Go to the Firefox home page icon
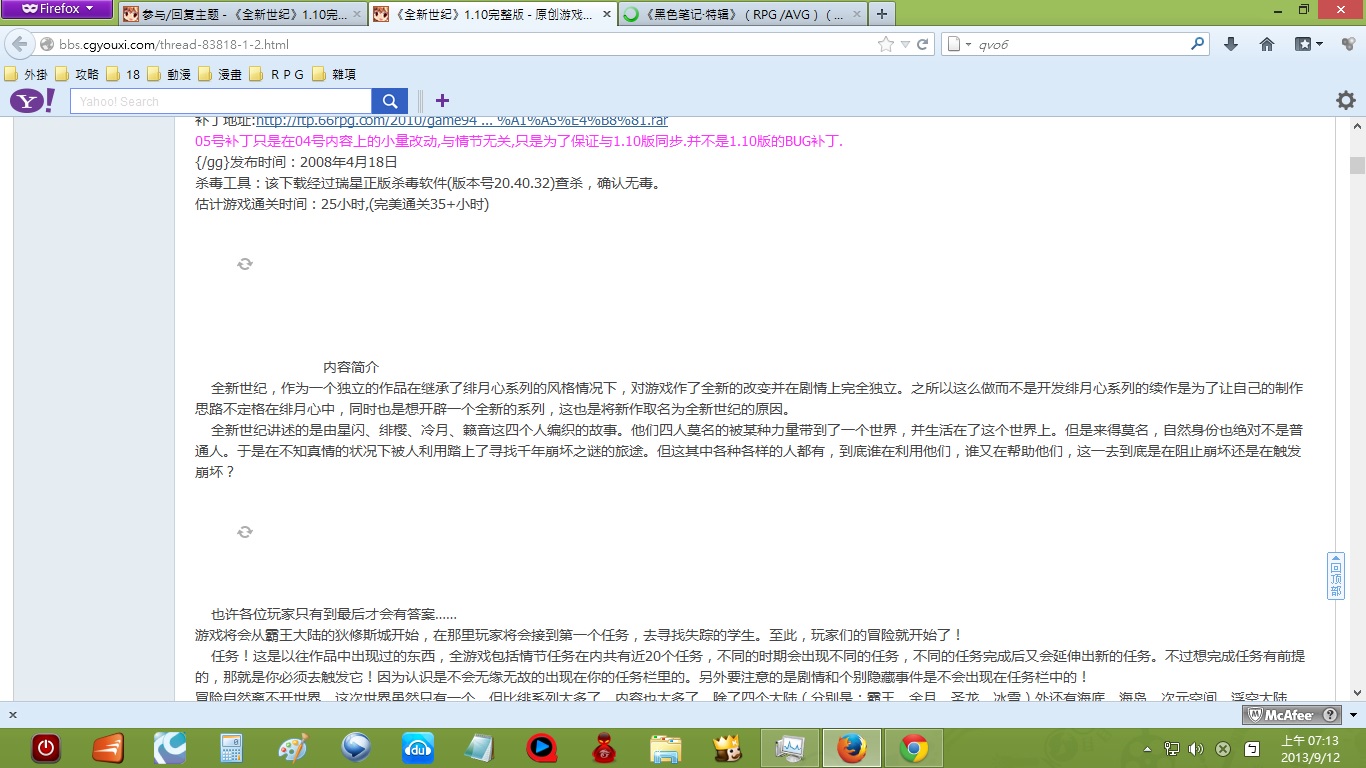1366x768 pixels. 1267,45
